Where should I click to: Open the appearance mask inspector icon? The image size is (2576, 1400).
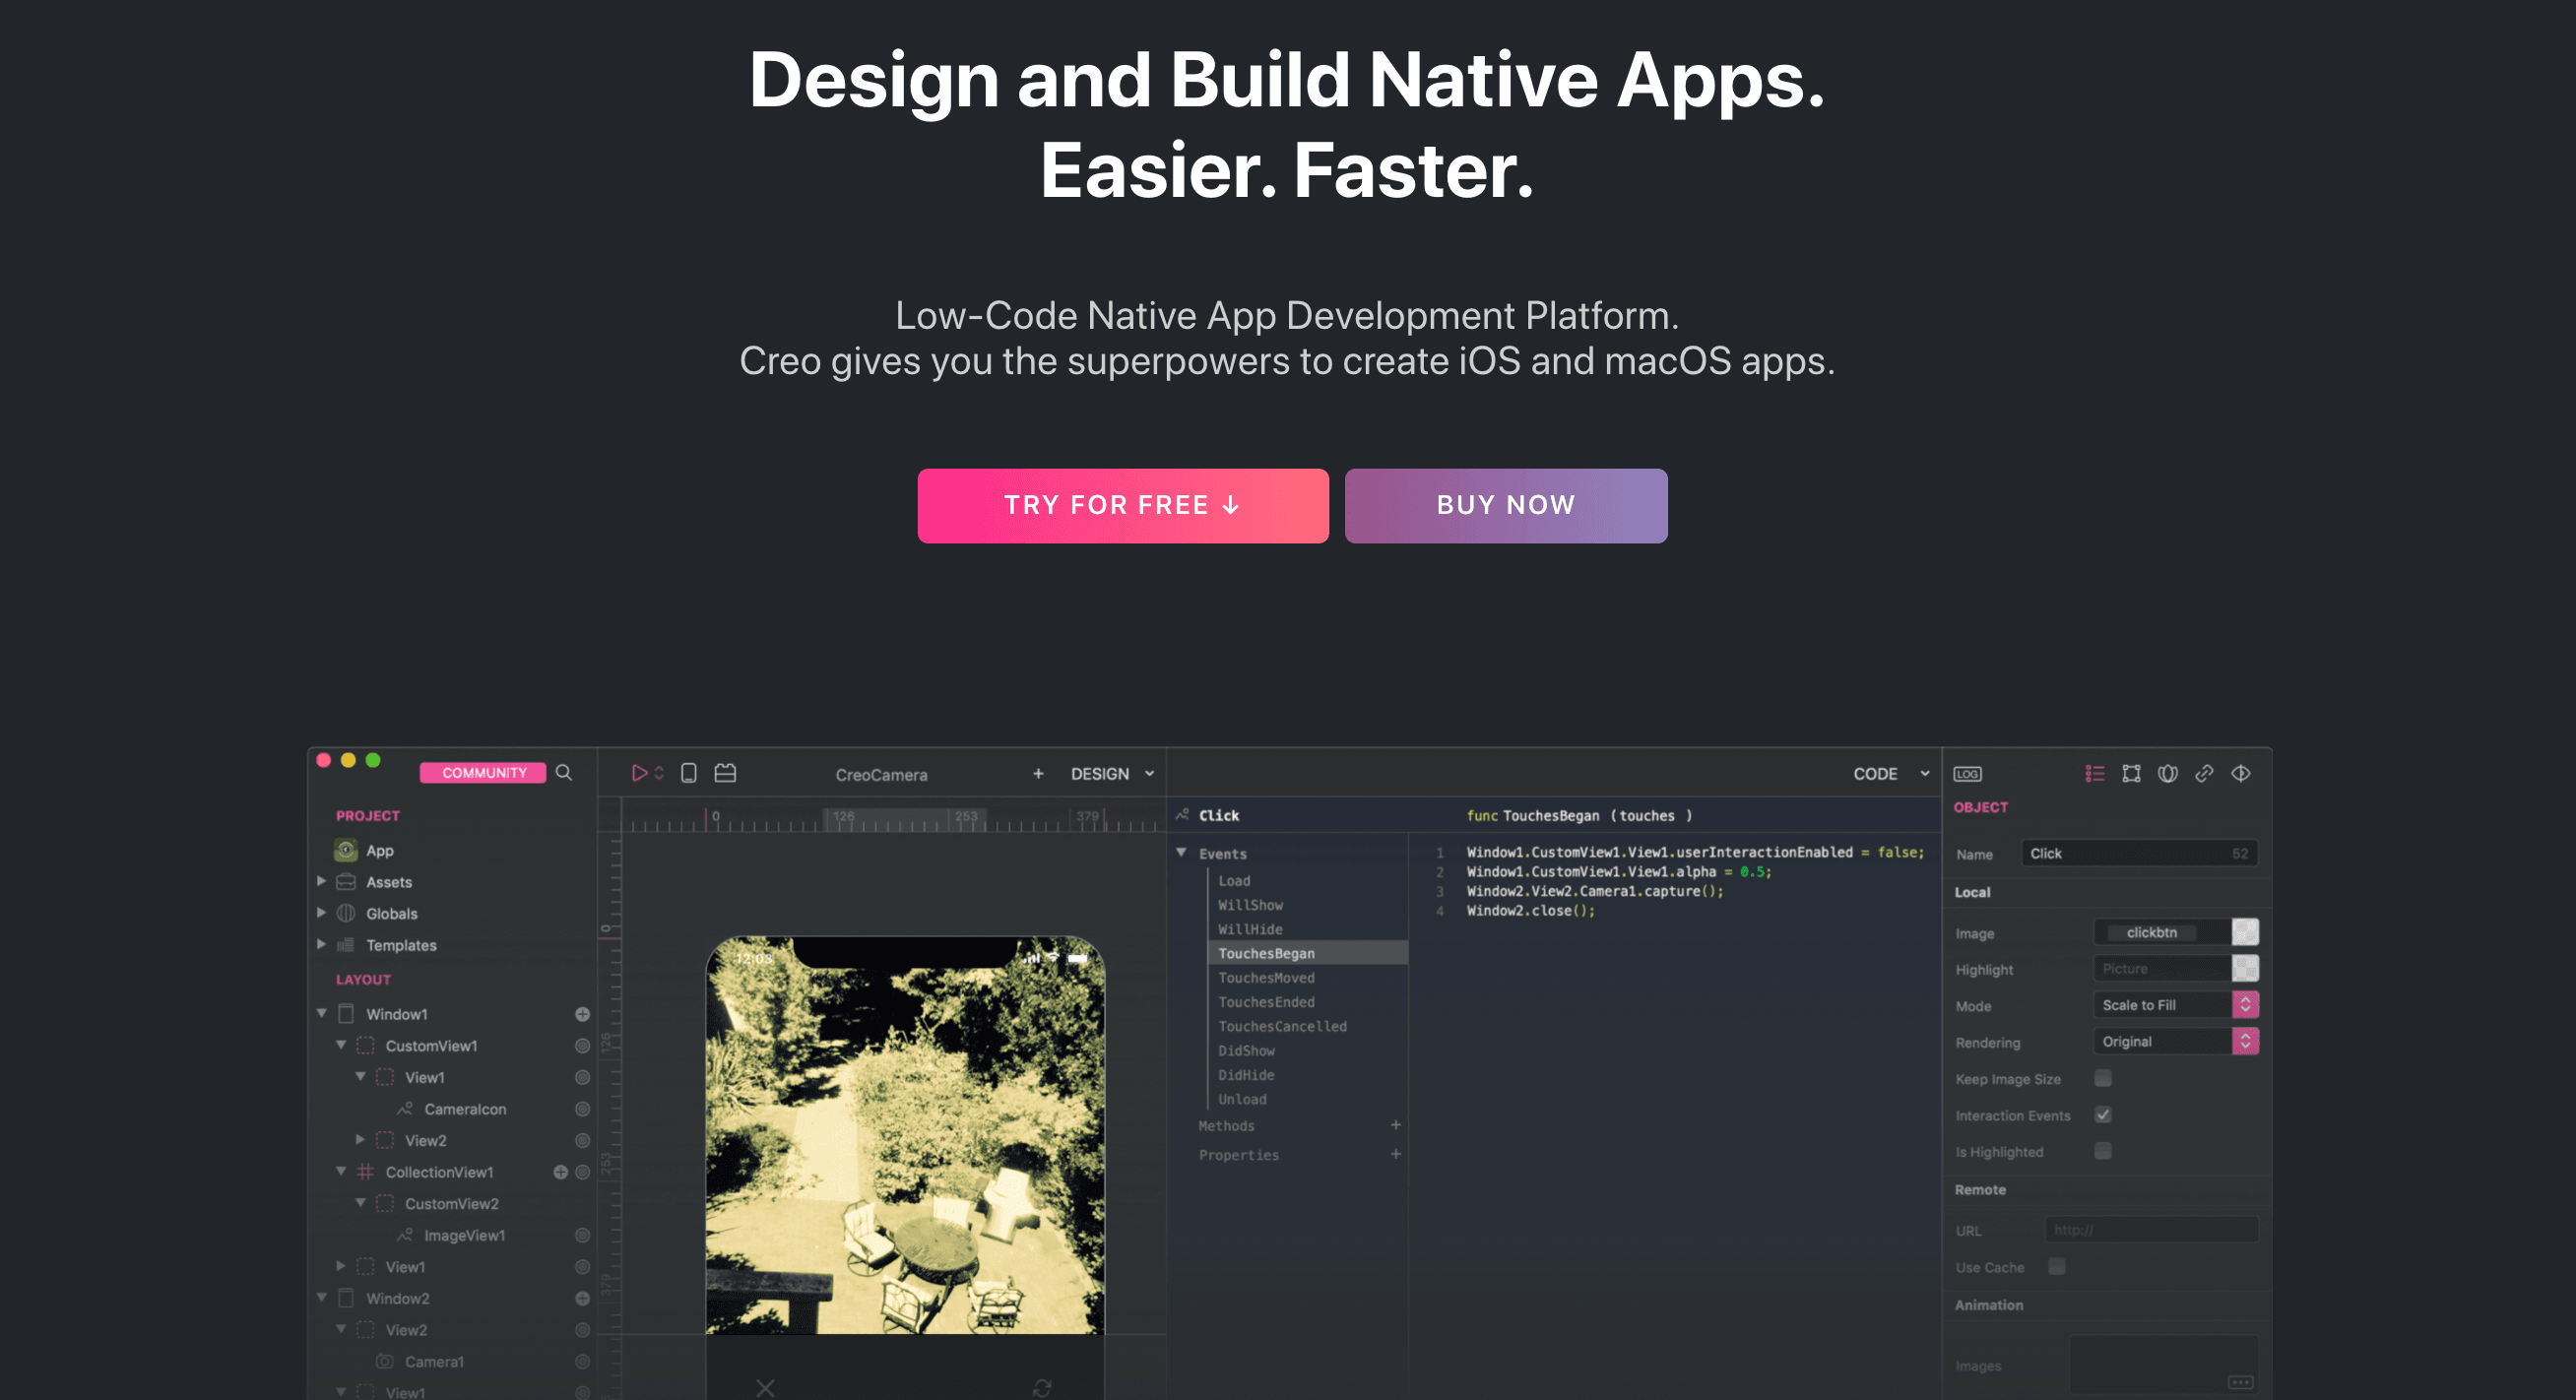tap(2167, 773)
